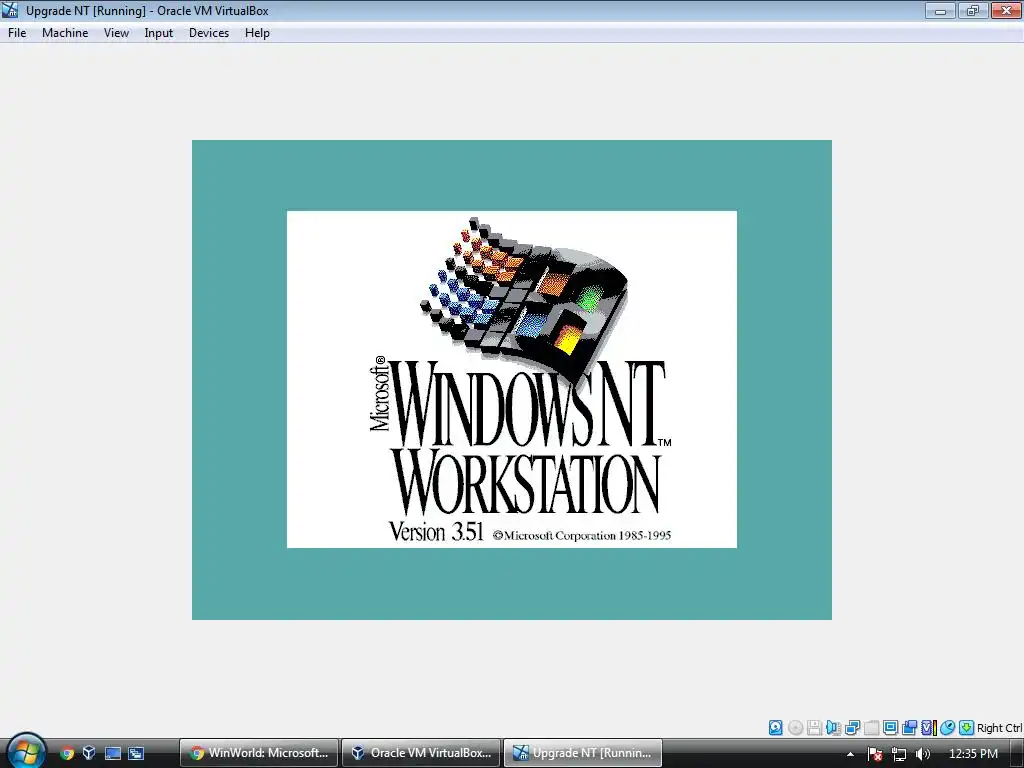Click the optical disc drive indicator
The width and height of the screenshot is (1024, 768).
point(795,728)
